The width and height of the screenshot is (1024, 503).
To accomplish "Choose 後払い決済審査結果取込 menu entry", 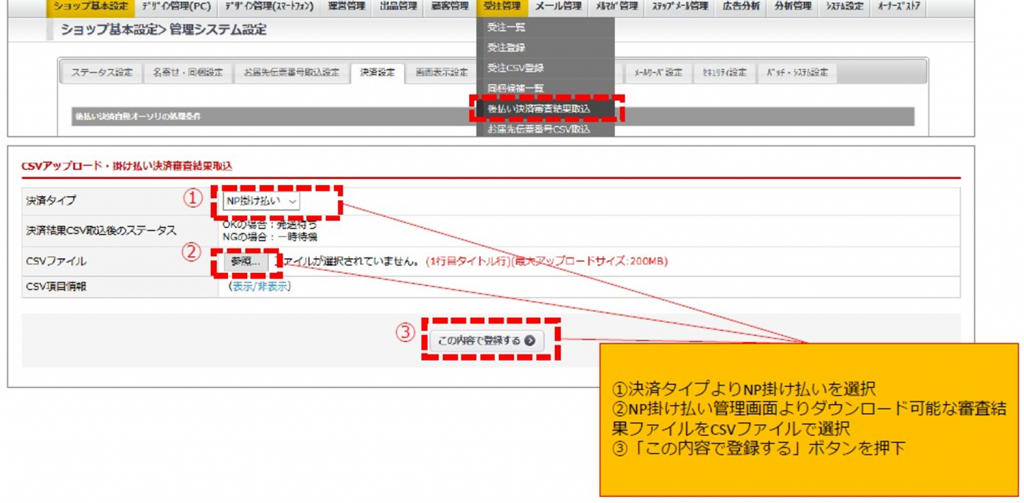I will (x=545, y=108).
